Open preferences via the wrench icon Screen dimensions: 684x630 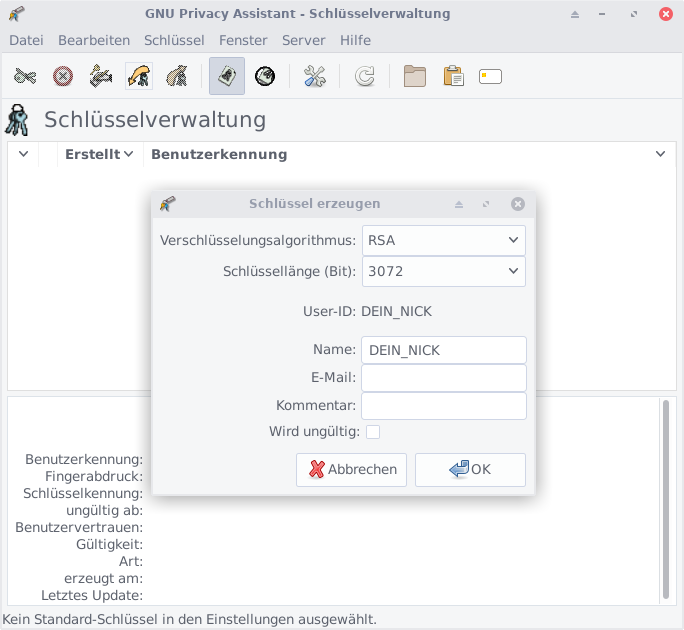315,77
